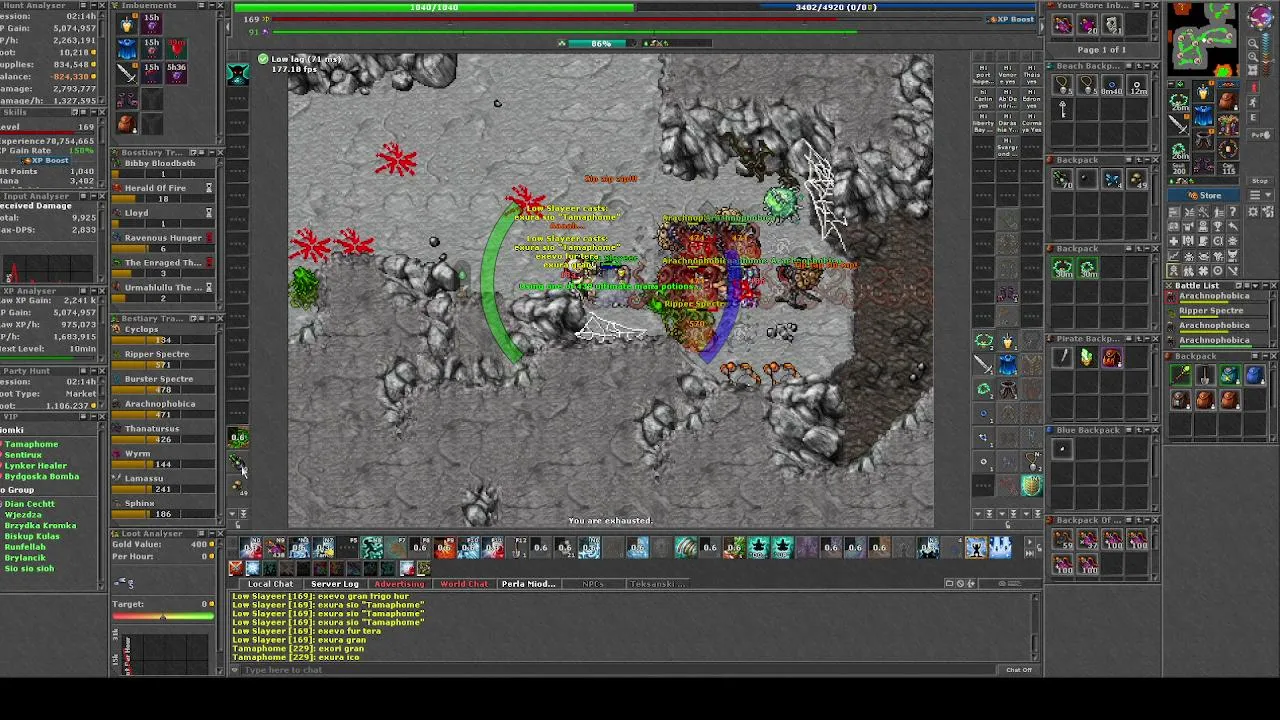Select Ripper Spectre in the Battle List

tap(1211, 311)
